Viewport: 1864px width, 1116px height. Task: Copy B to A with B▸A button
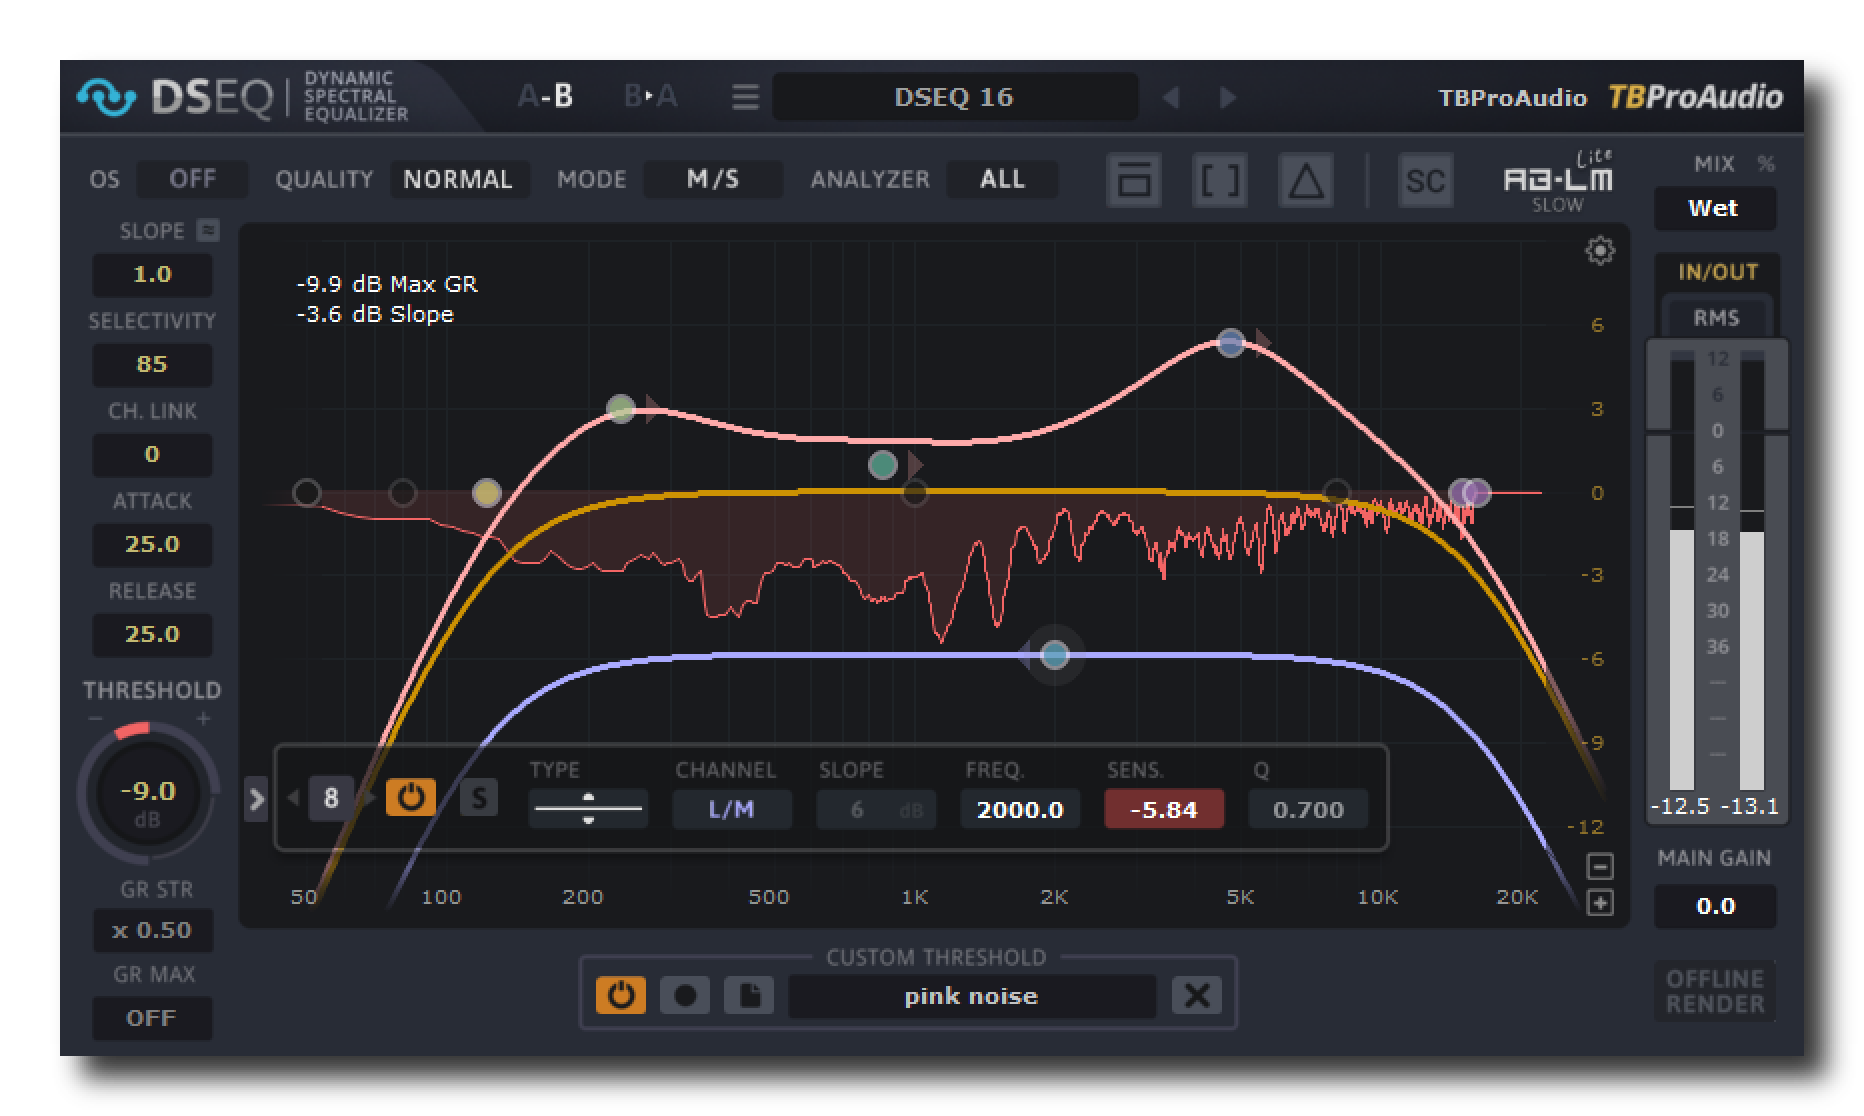[x=650, y=96]
